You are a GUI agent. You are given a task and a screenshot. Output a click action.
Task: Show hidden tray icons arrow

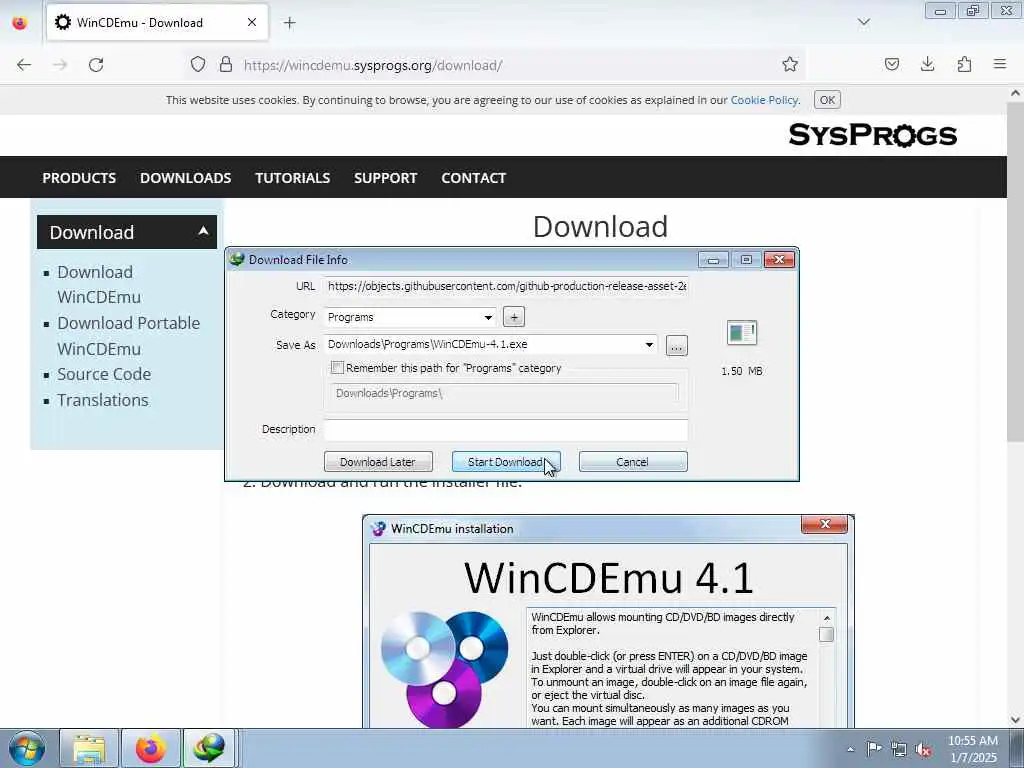(x=850, y=749)
